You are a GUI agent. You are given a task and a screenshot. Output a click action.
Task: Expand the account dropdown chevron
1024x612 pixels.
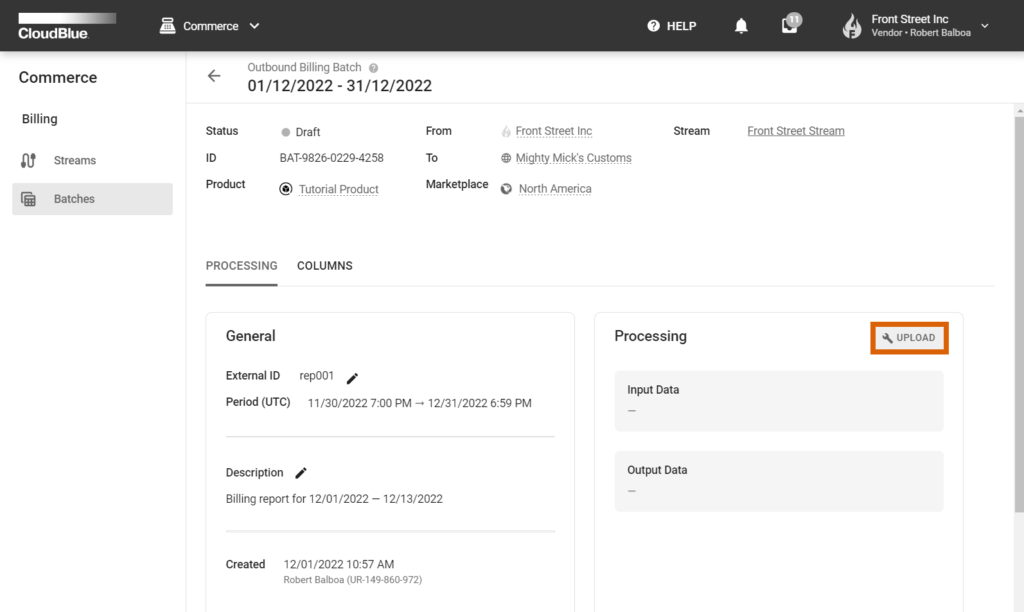(985, 26)
